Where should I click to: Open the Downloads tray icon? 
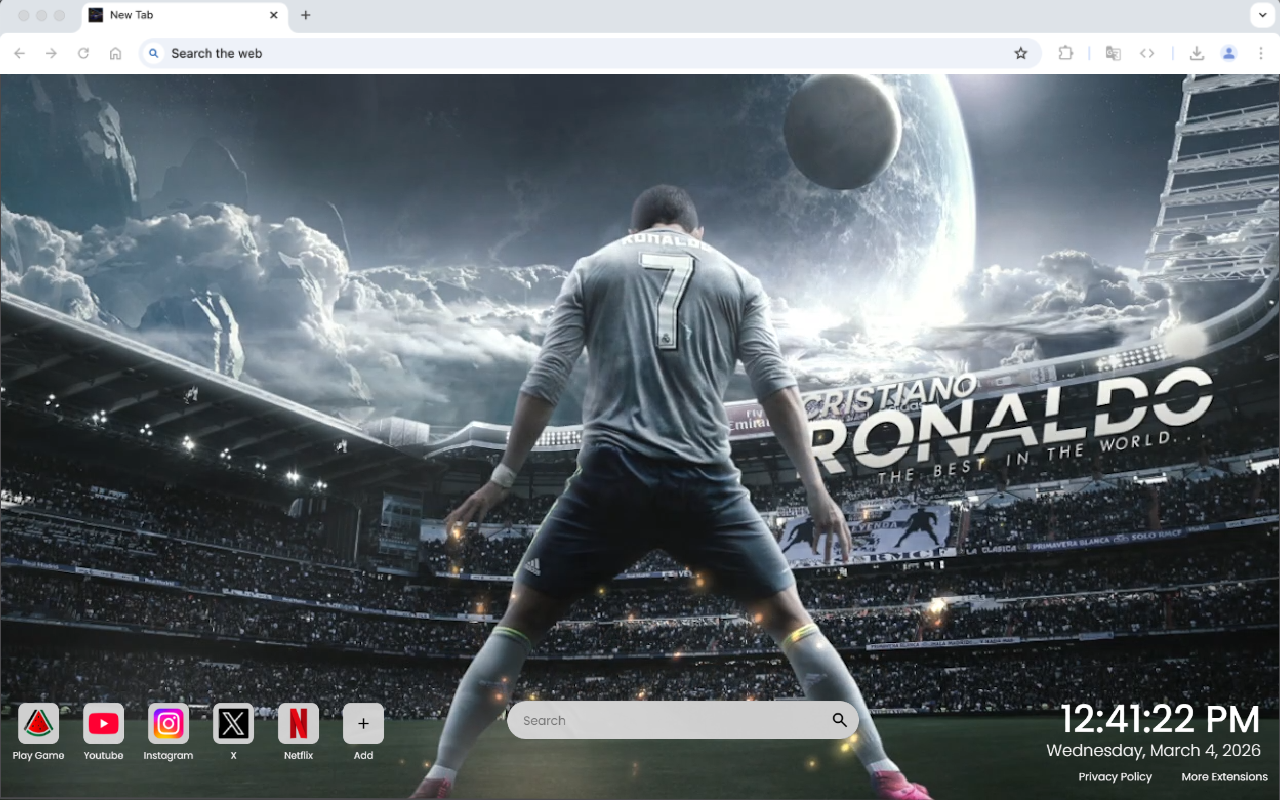[x=1196, y=53]
